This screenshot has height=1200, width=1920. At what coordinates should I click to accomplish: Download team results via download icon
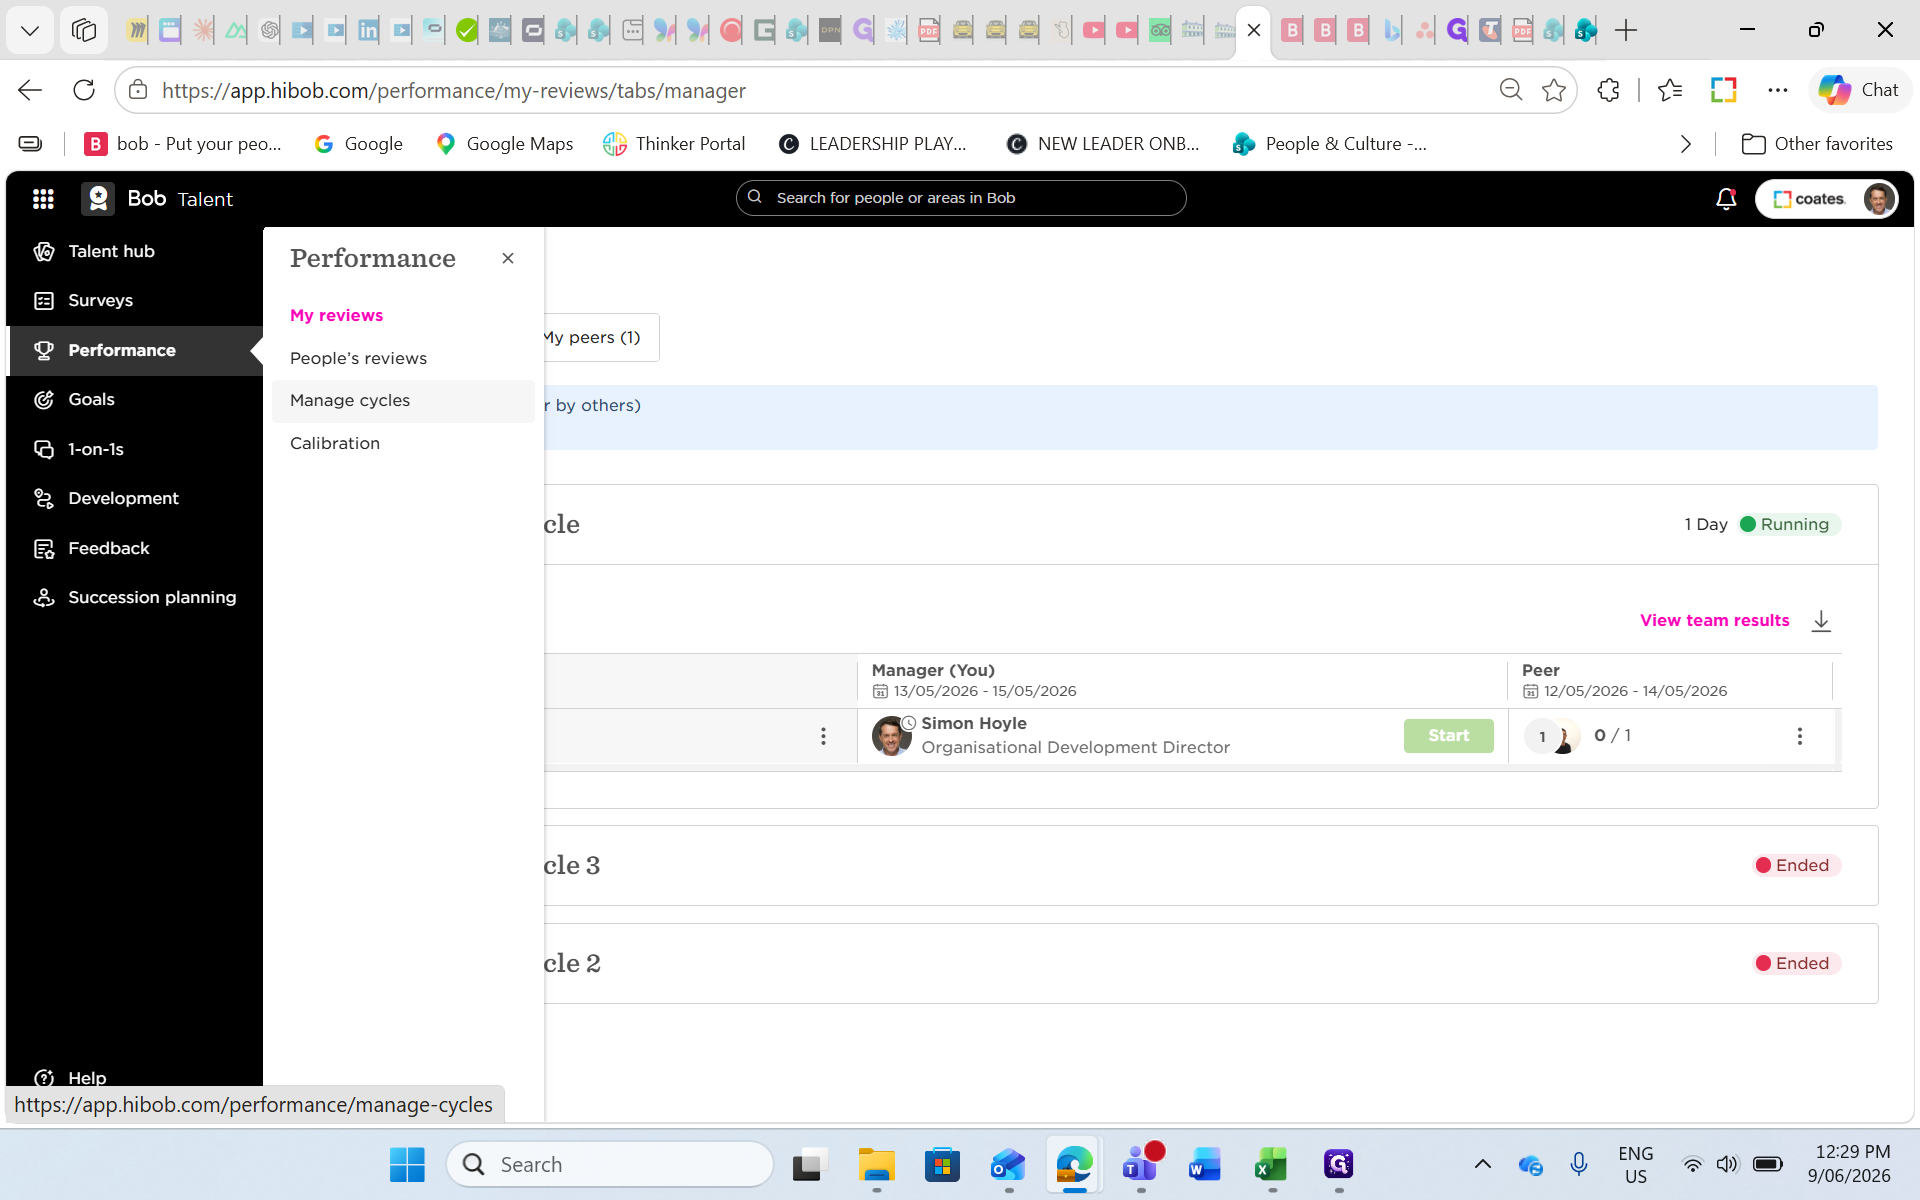(x=1821, y=621)
